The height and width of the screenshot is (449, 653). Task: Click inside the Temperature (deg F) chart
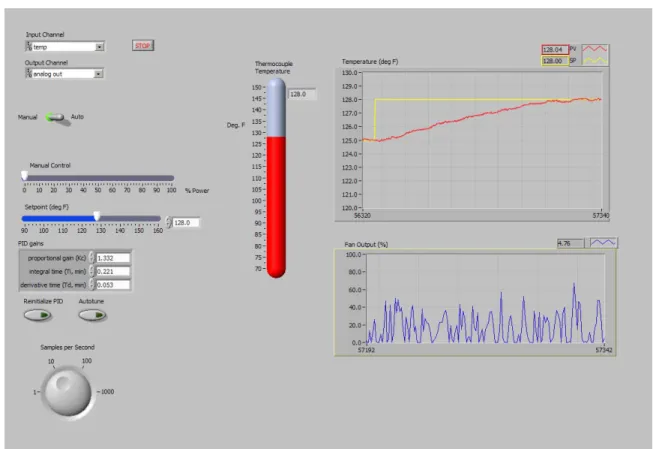point(482,140)
